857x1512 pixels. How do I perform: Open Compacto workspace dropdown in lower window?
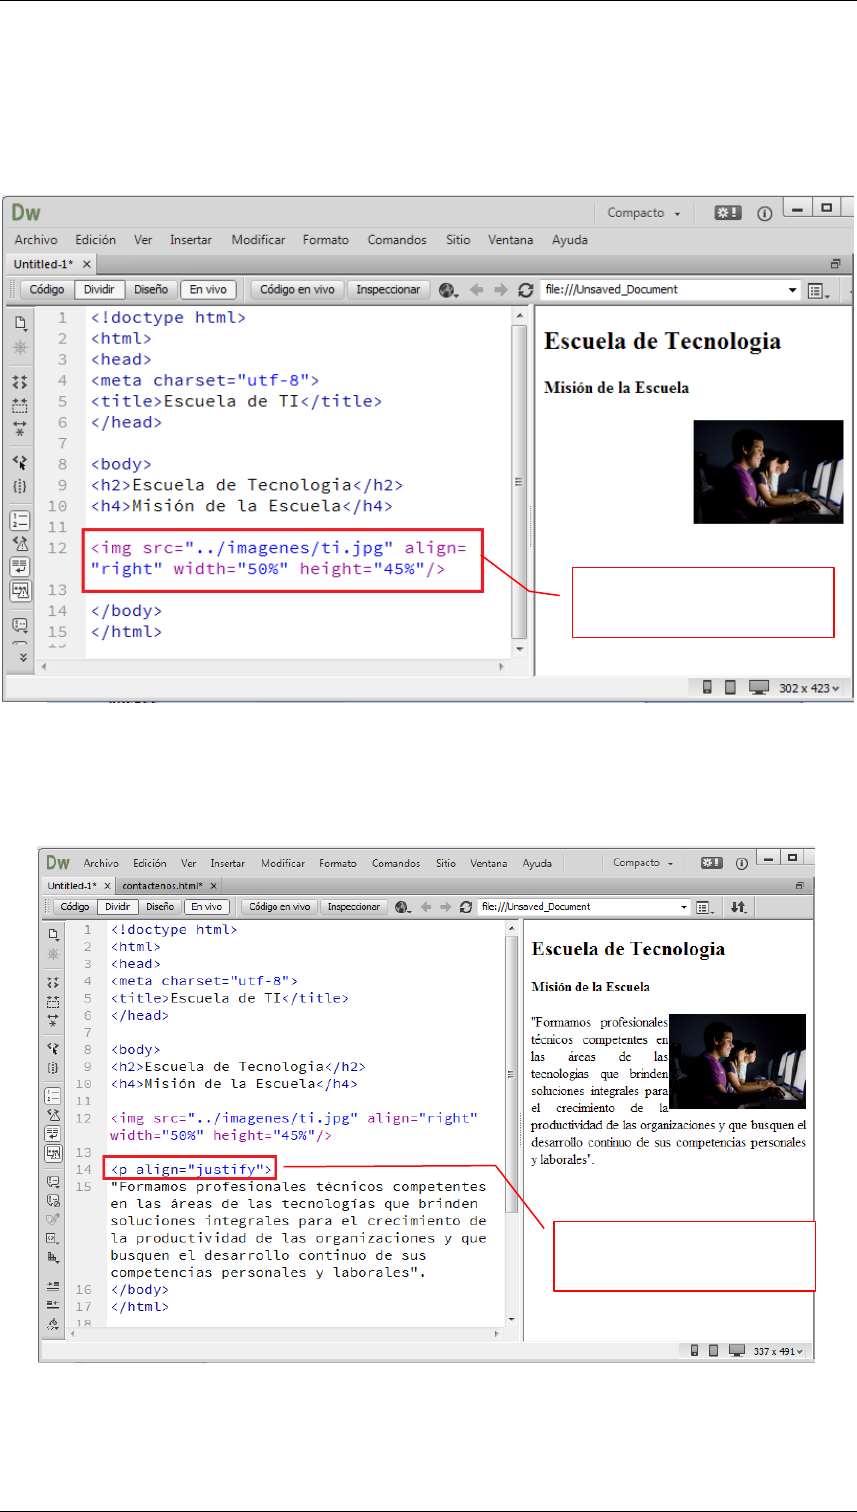[644, 862]
